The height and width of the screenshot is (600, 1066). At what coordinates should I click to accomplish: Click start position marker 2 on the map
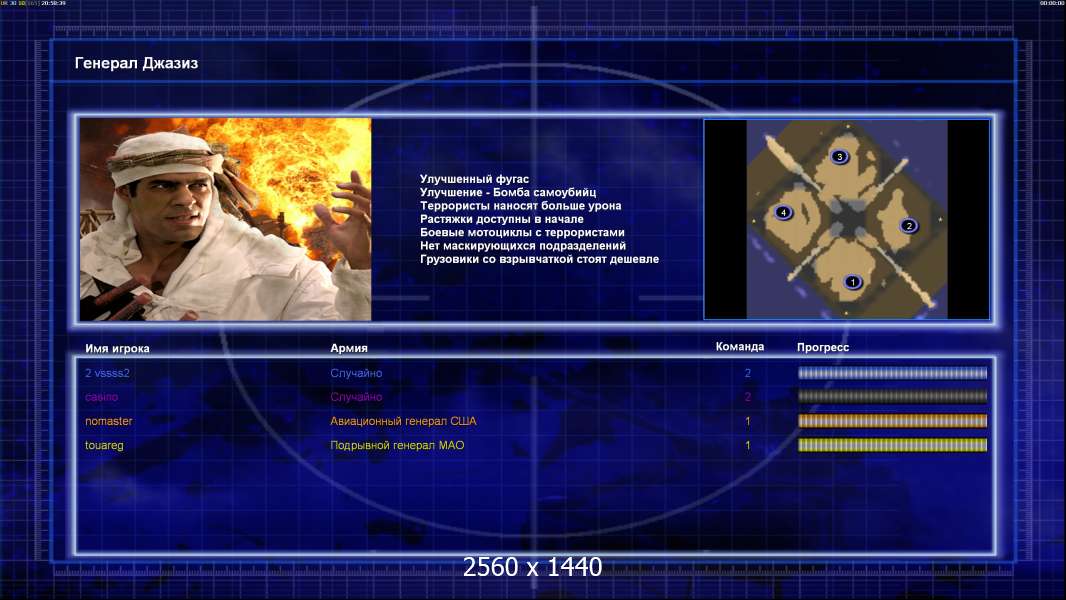908,226
